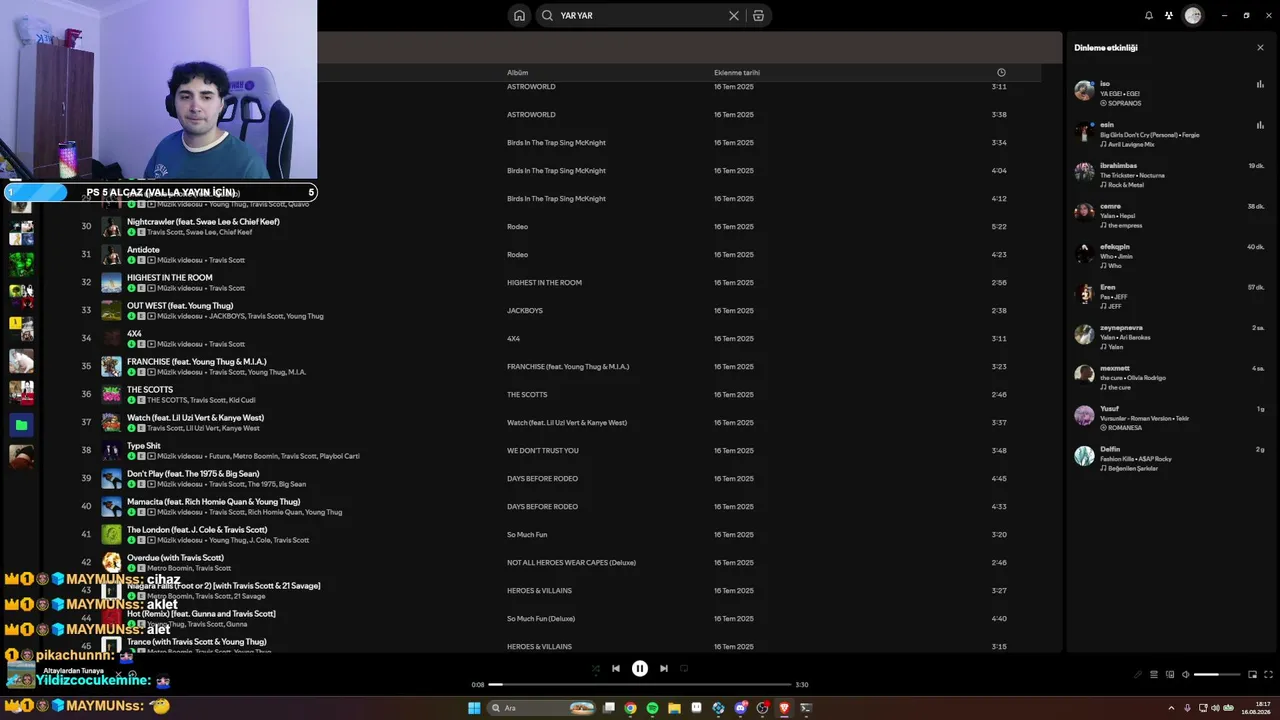Open the 'ROMANESA' album under Yusuf's activity
Screen dimensions: 1280x720
click(x=1125, y=428)
